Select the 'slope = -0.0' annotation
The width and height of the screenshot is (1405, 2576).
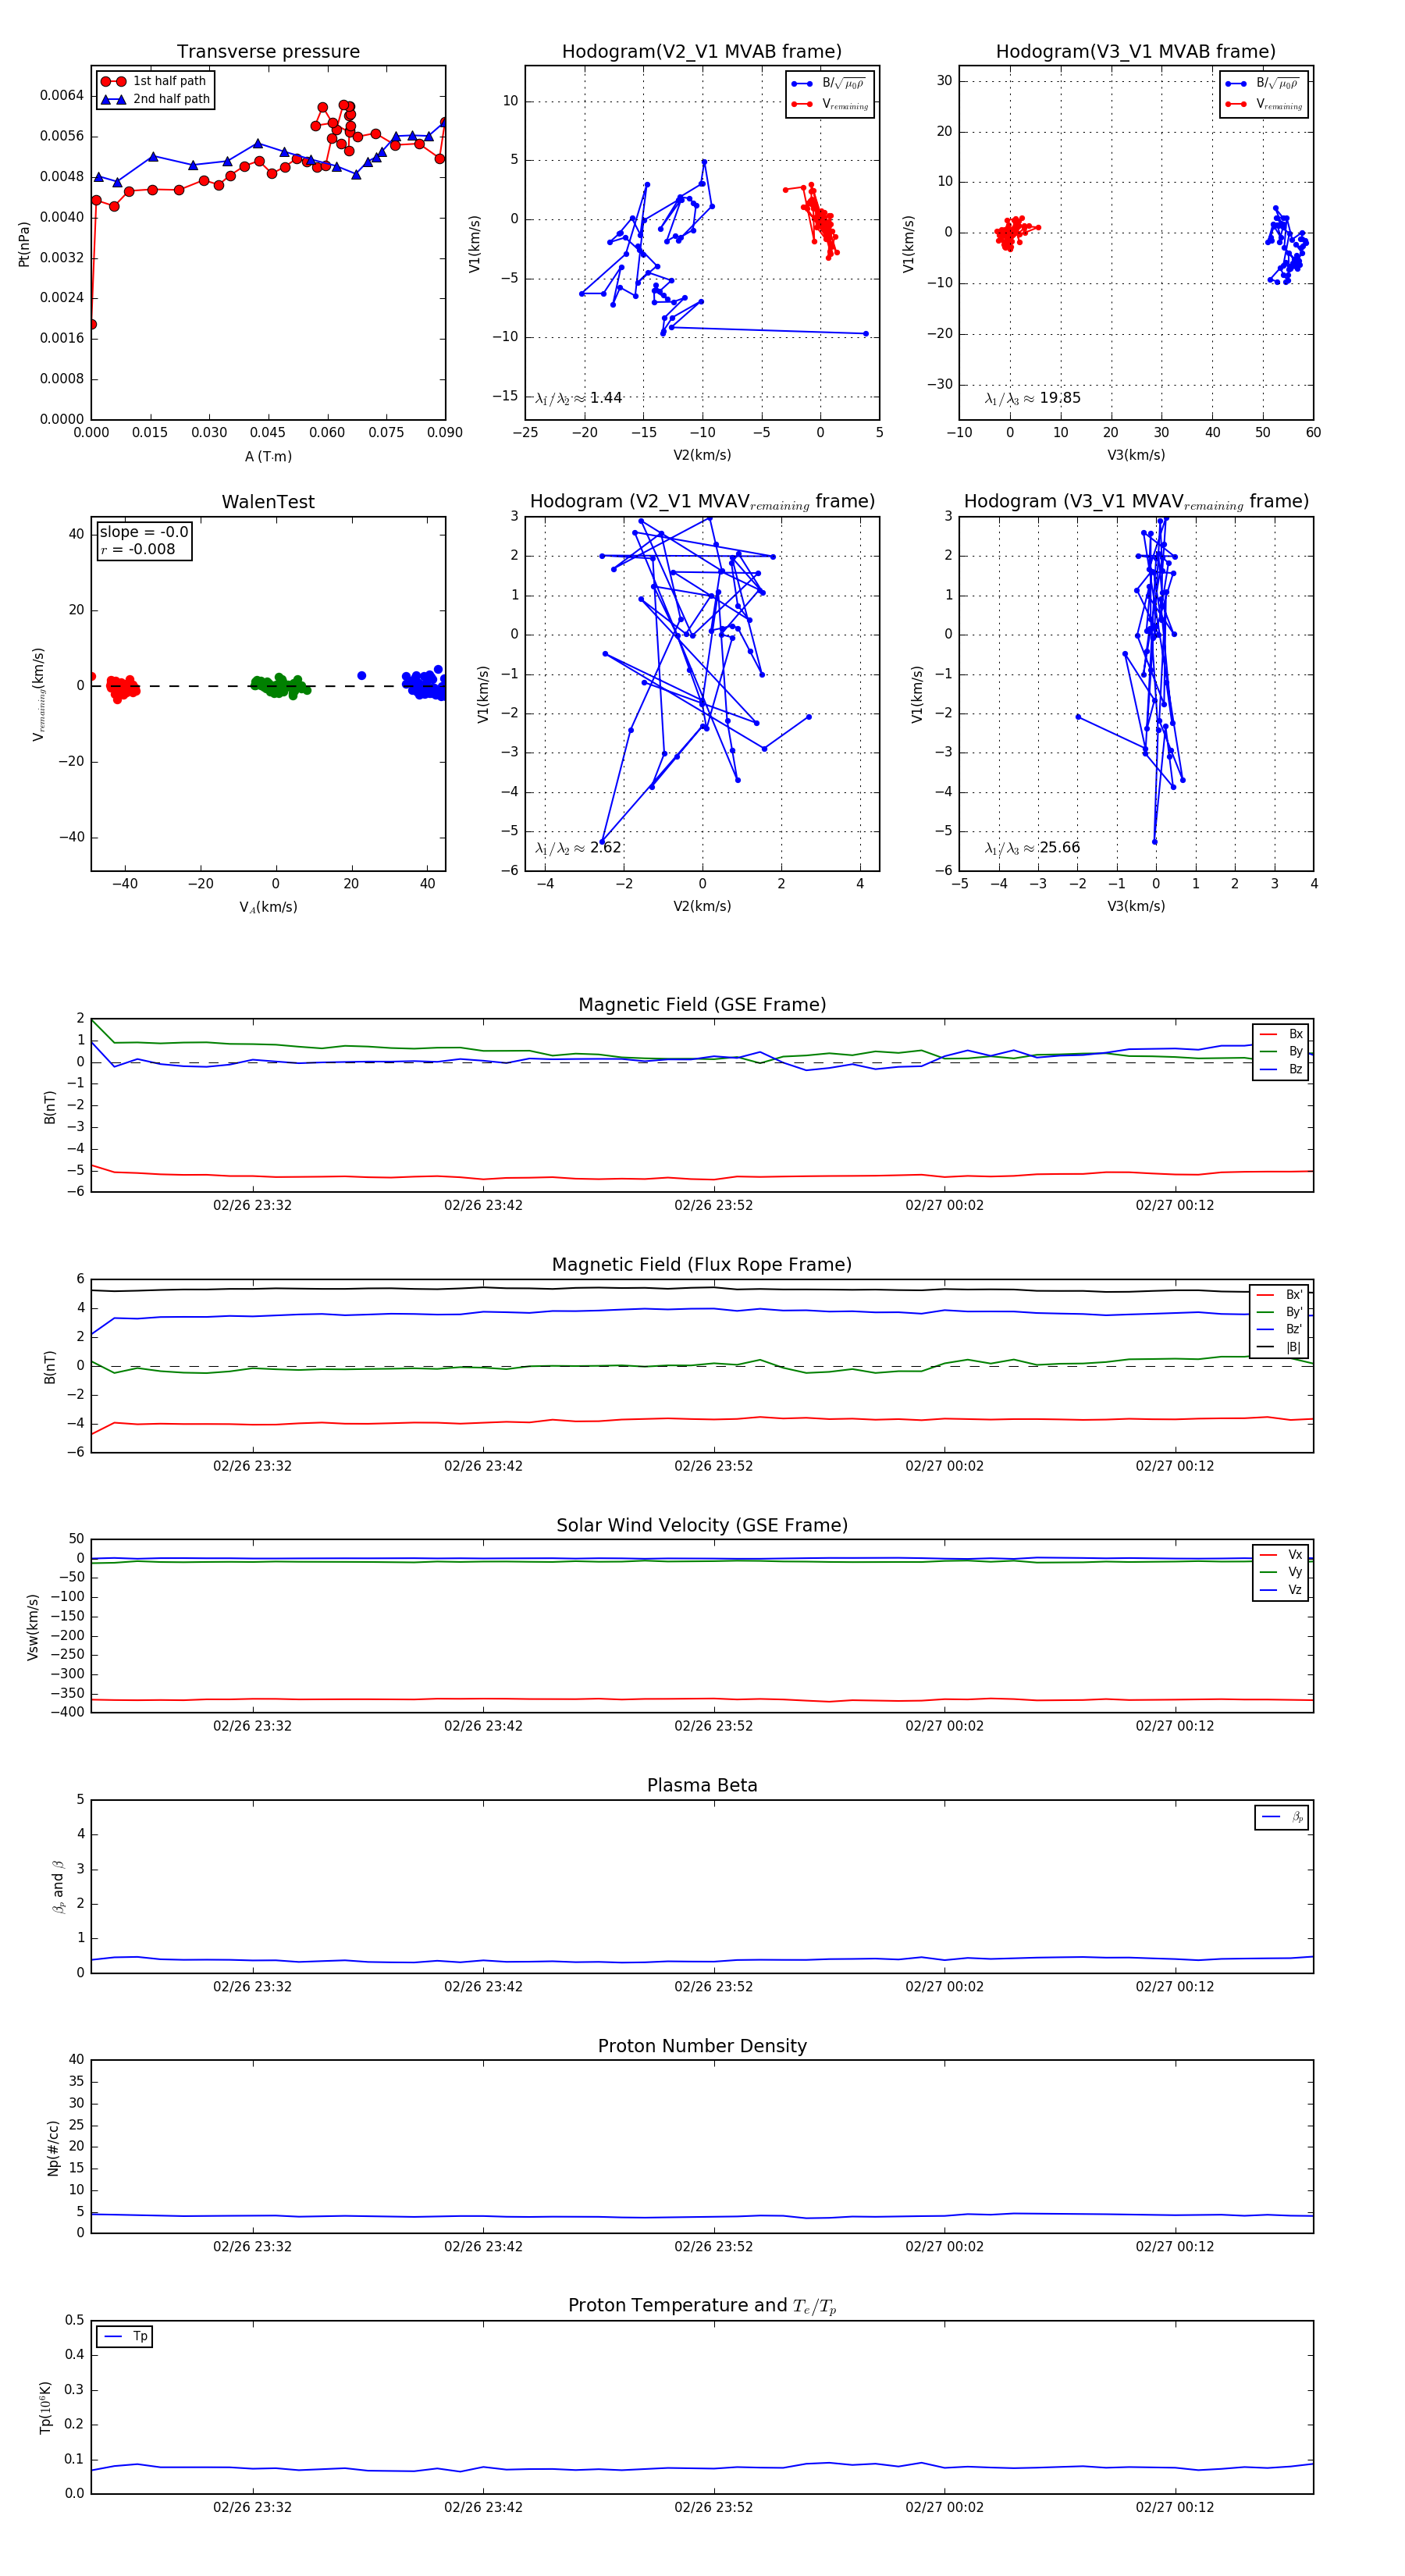pos(143,532)
